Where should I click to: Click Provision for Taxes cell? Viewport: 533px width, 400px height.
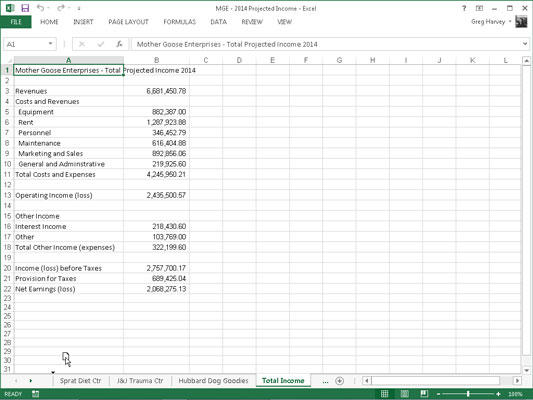69,278
